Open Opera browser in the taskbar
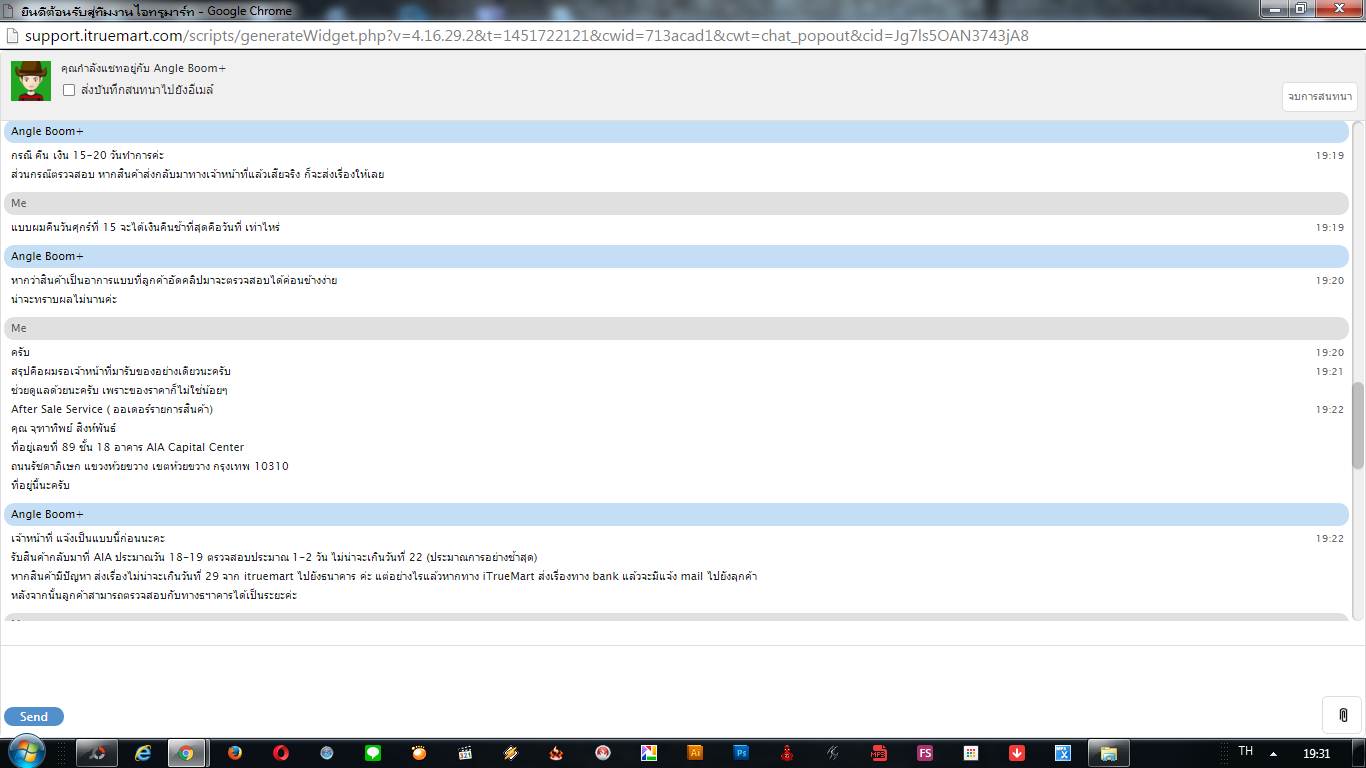The image size is (1366, 768). (281, 753)
